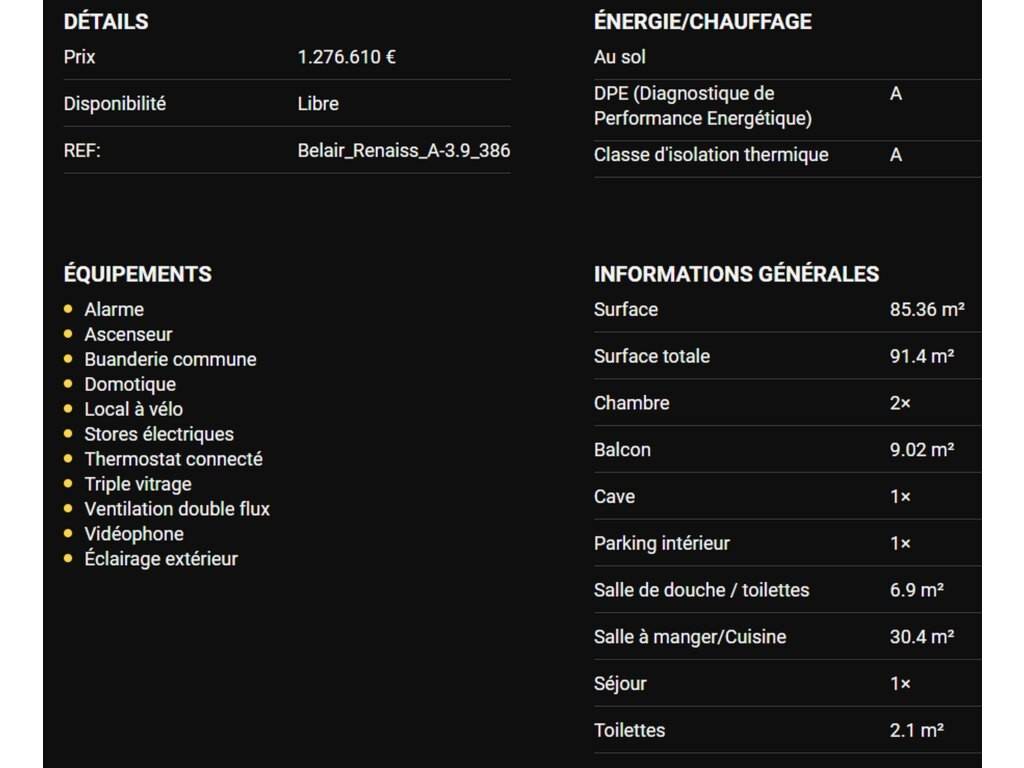Screen dimensions: 1024x768
Task: Click the Parking intérieur row label
Action: pos(662,544)
